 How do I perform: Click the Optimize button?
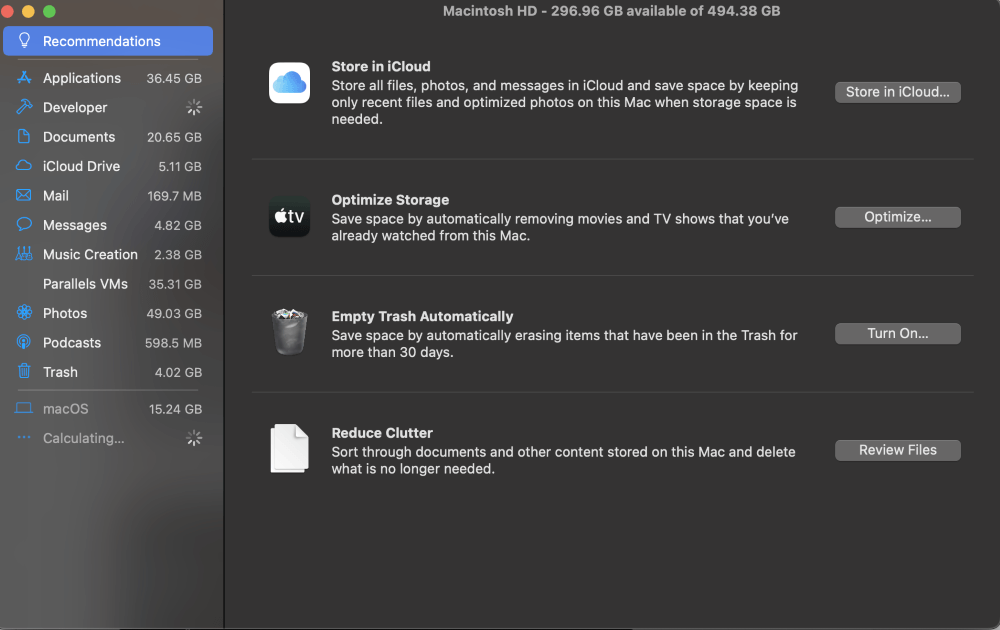[897, 217]
